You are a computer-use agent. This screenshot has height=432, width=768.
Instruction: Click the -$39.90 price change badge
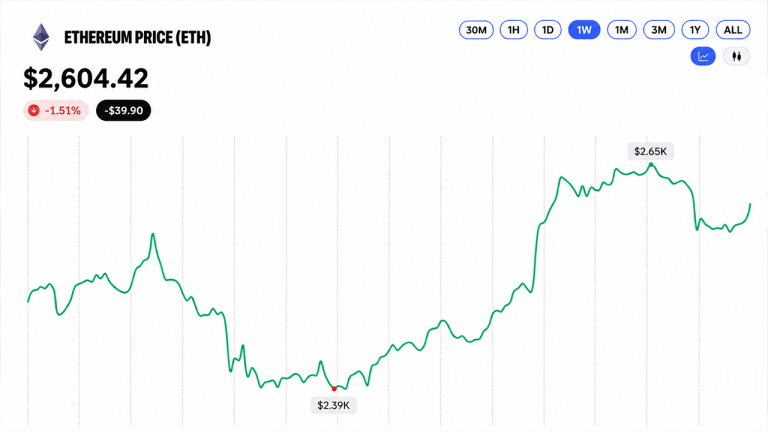[123, 110]
